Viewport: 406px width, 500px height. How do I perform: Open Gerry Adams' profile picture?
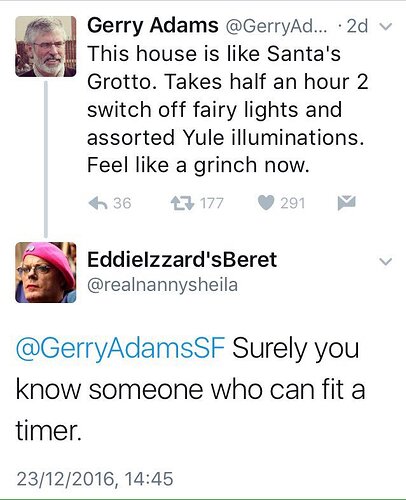point(46,46)
